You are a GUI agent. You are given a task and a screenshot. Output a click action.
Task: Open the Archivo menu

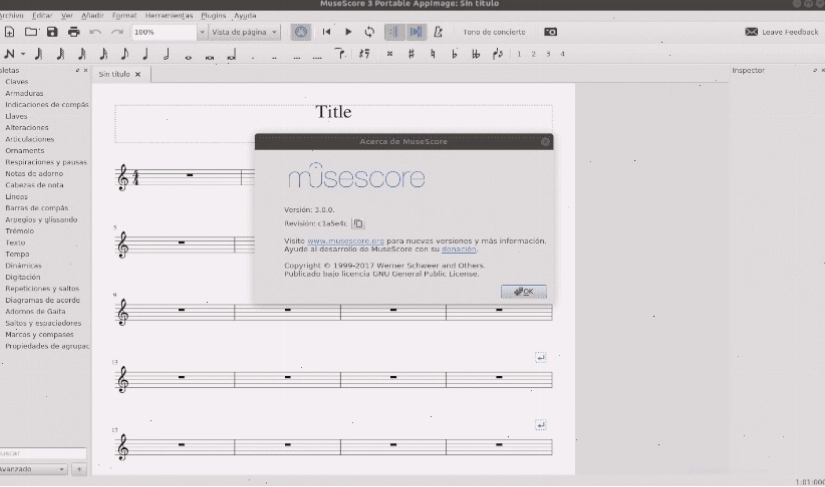(11, 16)
